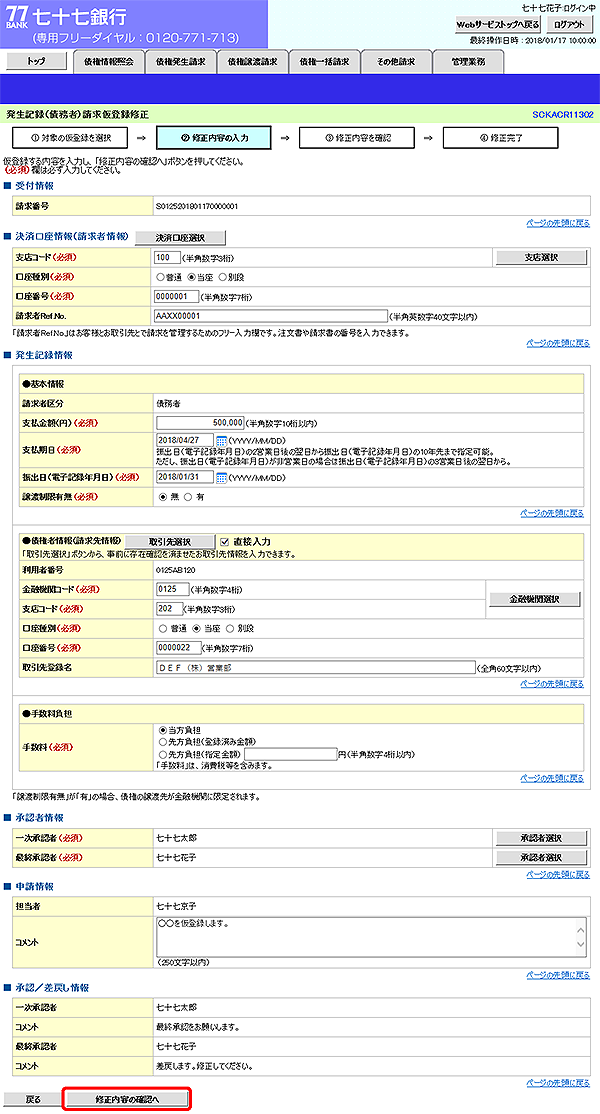
Task: Select 普通 account type in 債権者情報
Action: click(x=163, y=629)
